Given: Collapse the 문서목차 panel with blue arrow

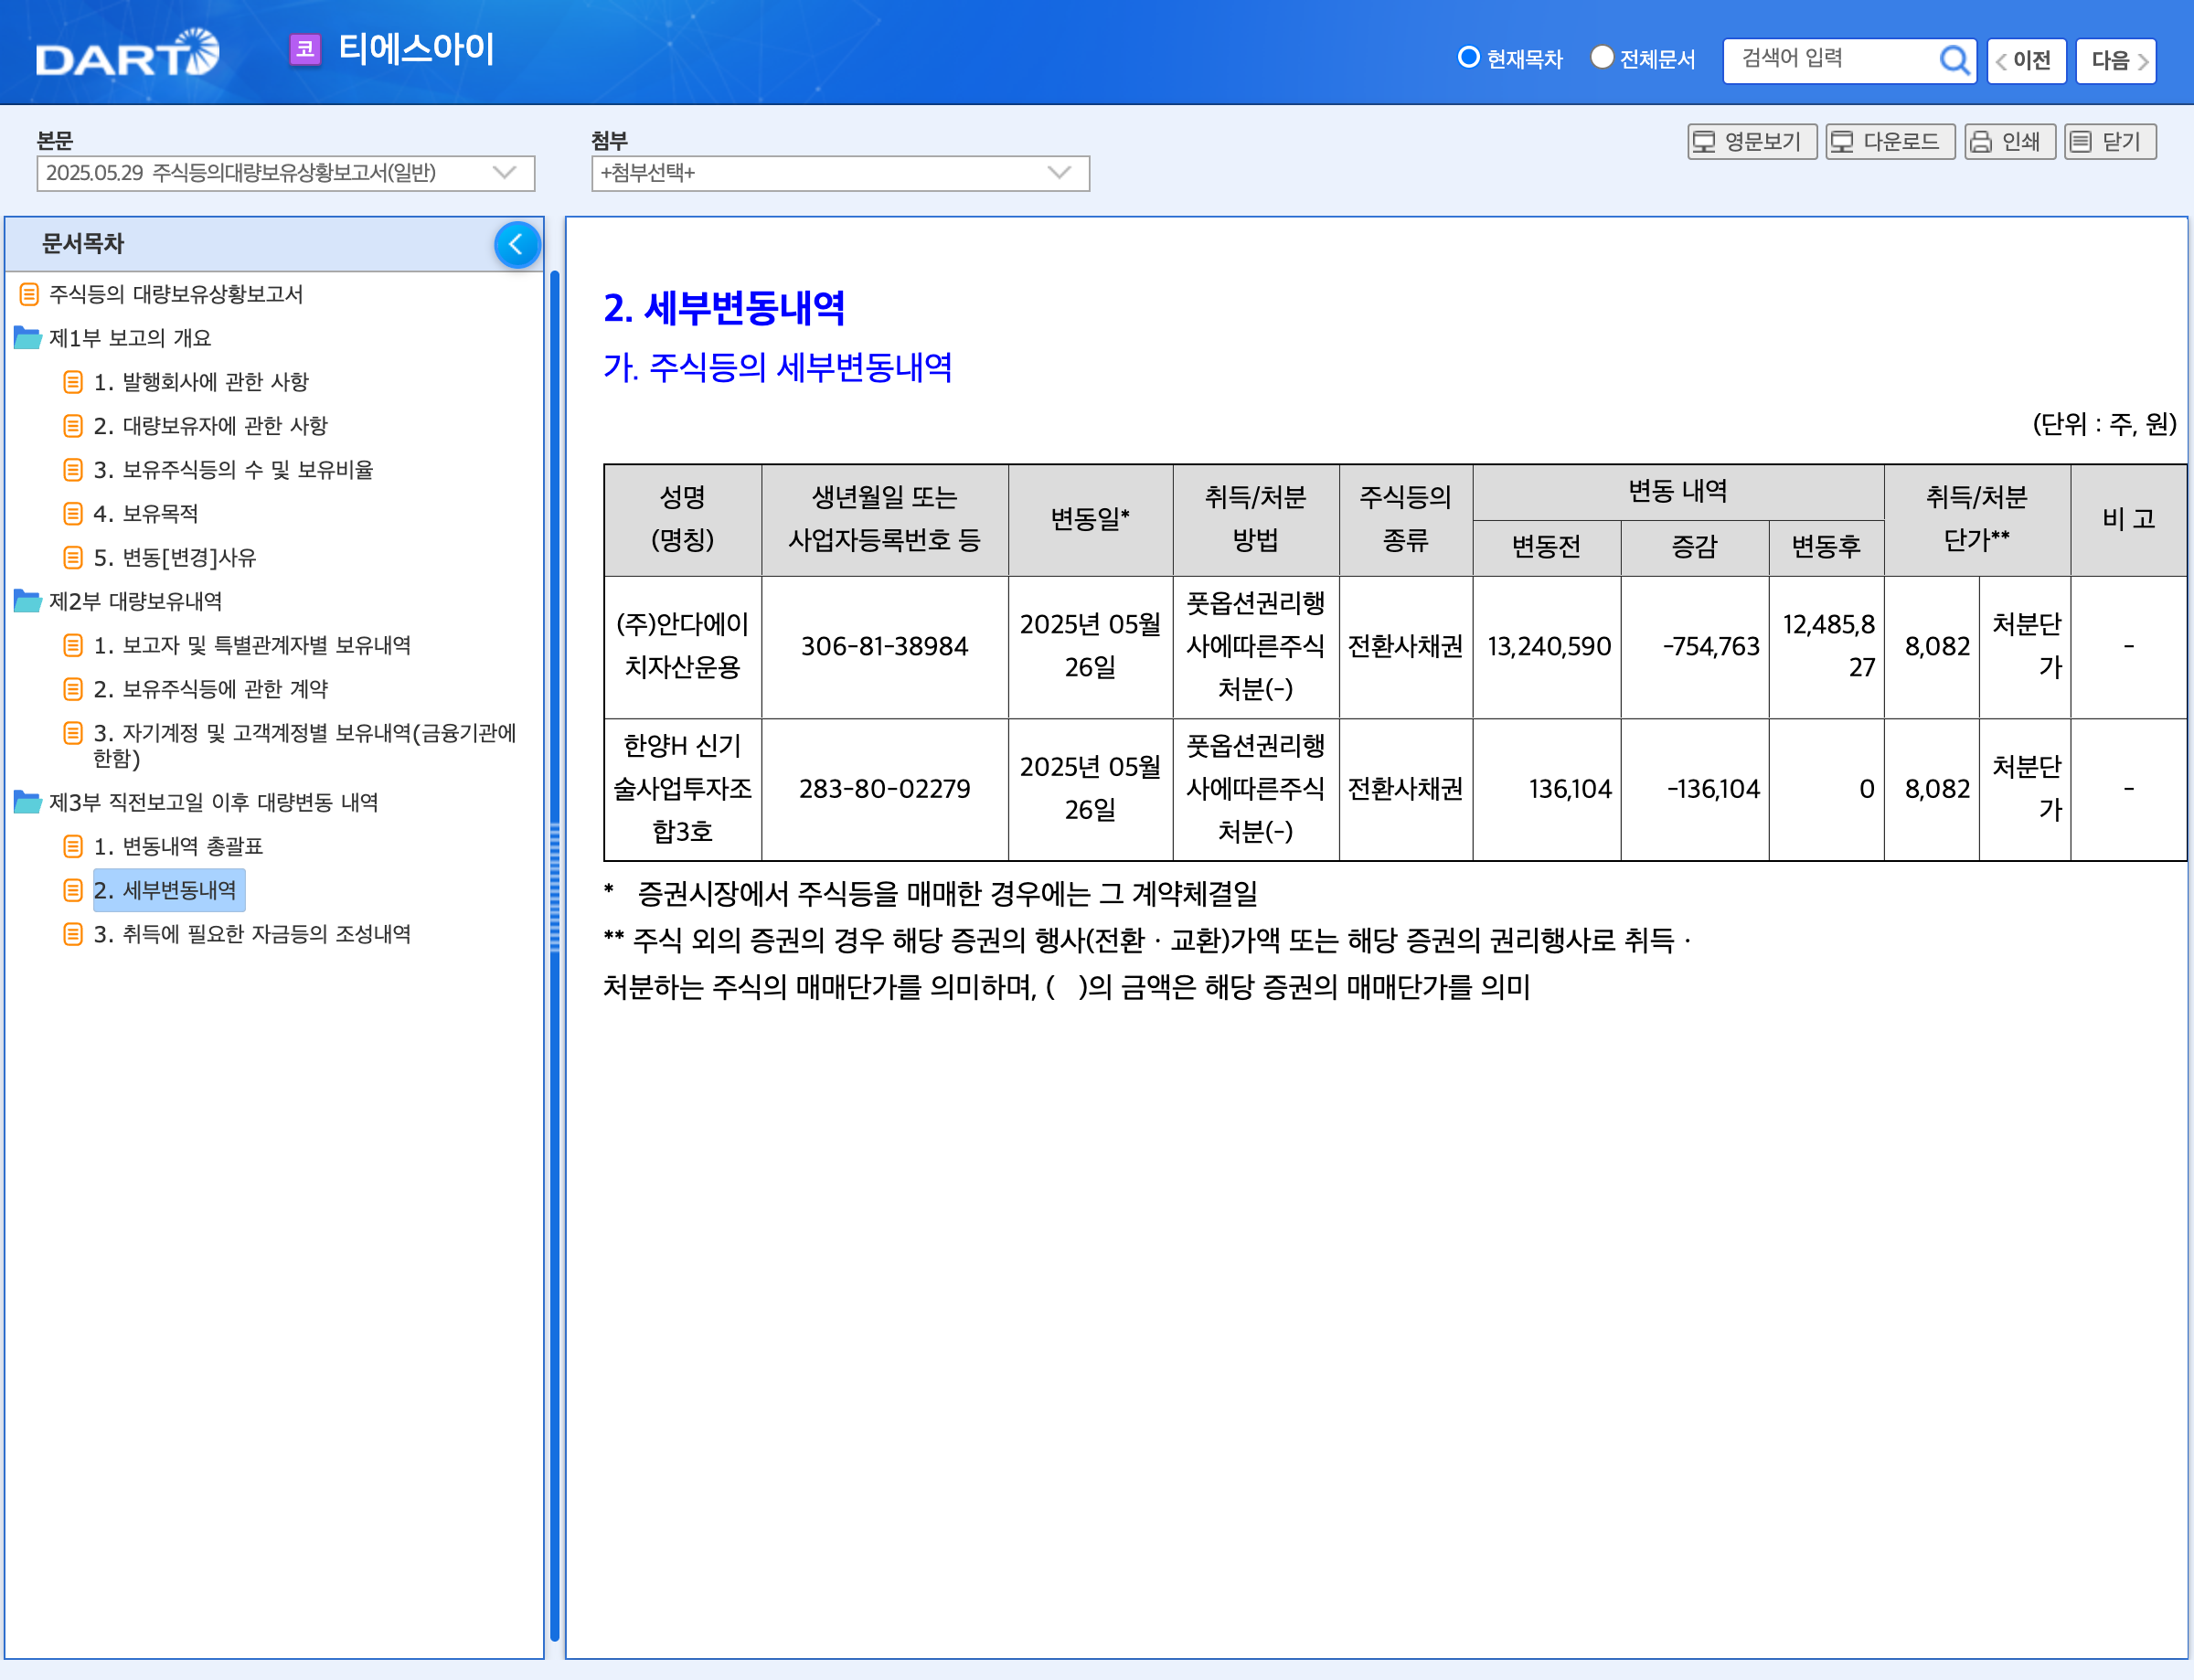Looking at the screenshot, I should [517, 244].
